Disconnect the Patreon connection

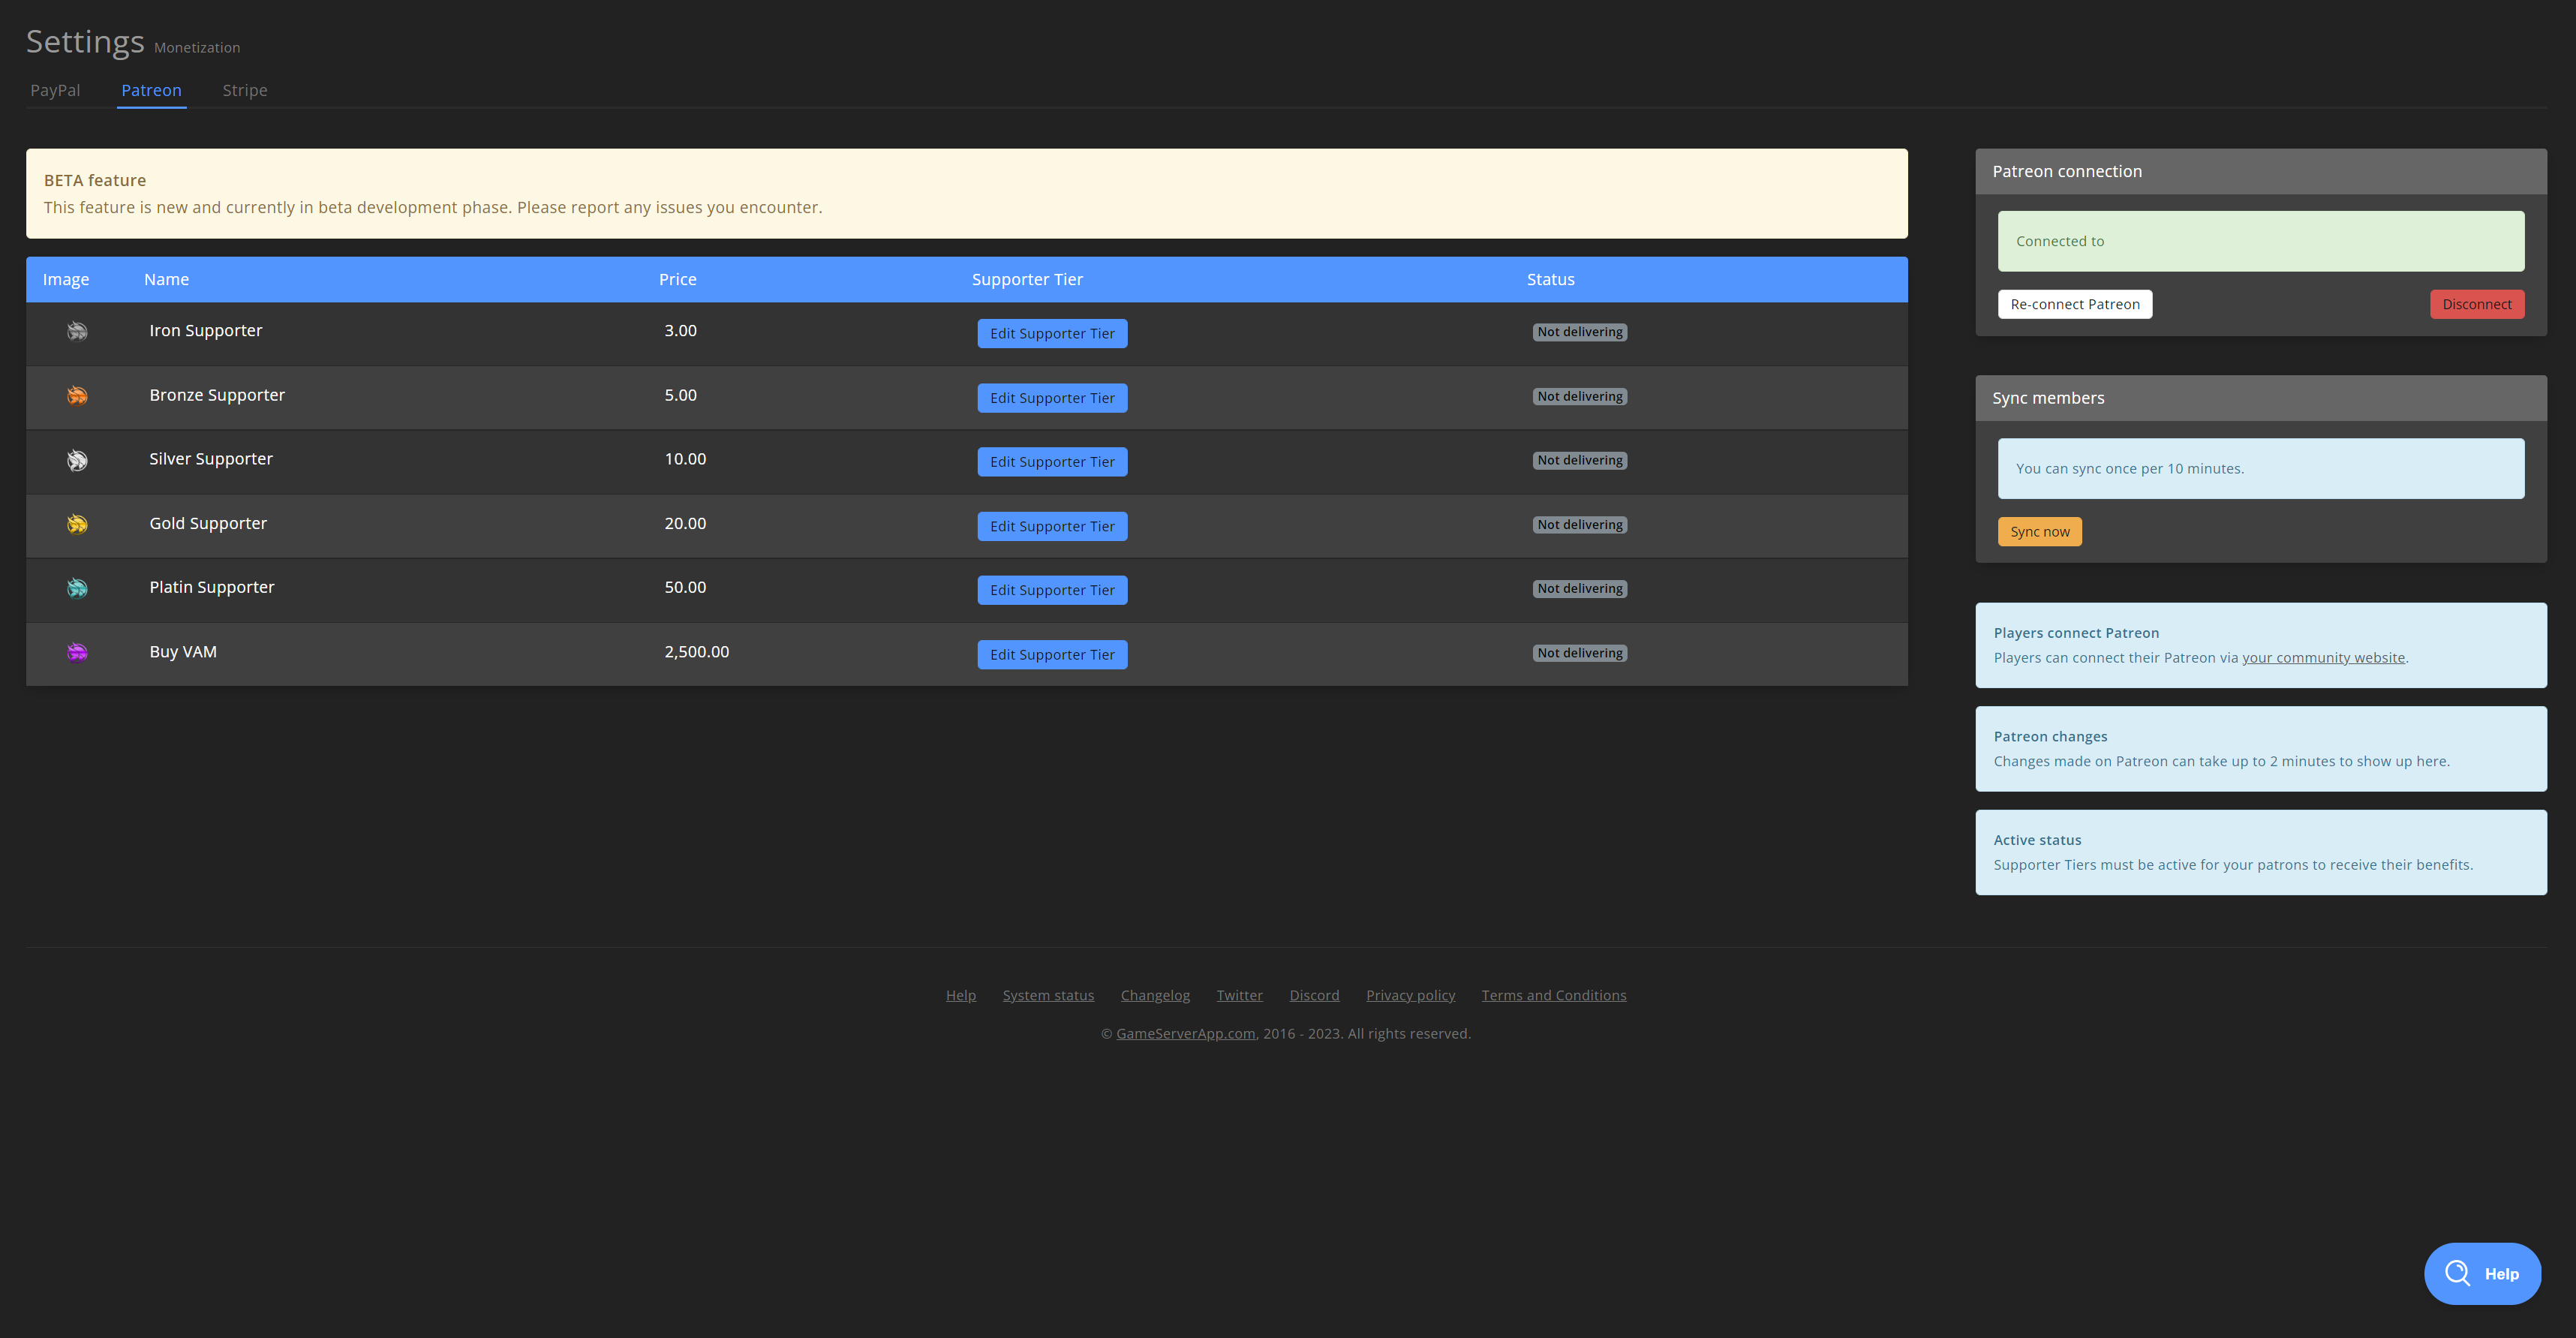click(x=2477, y=304)
